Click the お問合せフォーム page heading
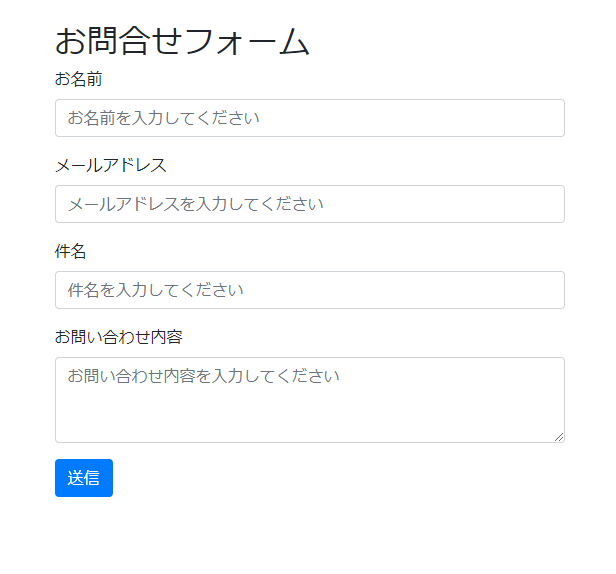Viewport: 616px width, 574px height. [x=182, y=41]
